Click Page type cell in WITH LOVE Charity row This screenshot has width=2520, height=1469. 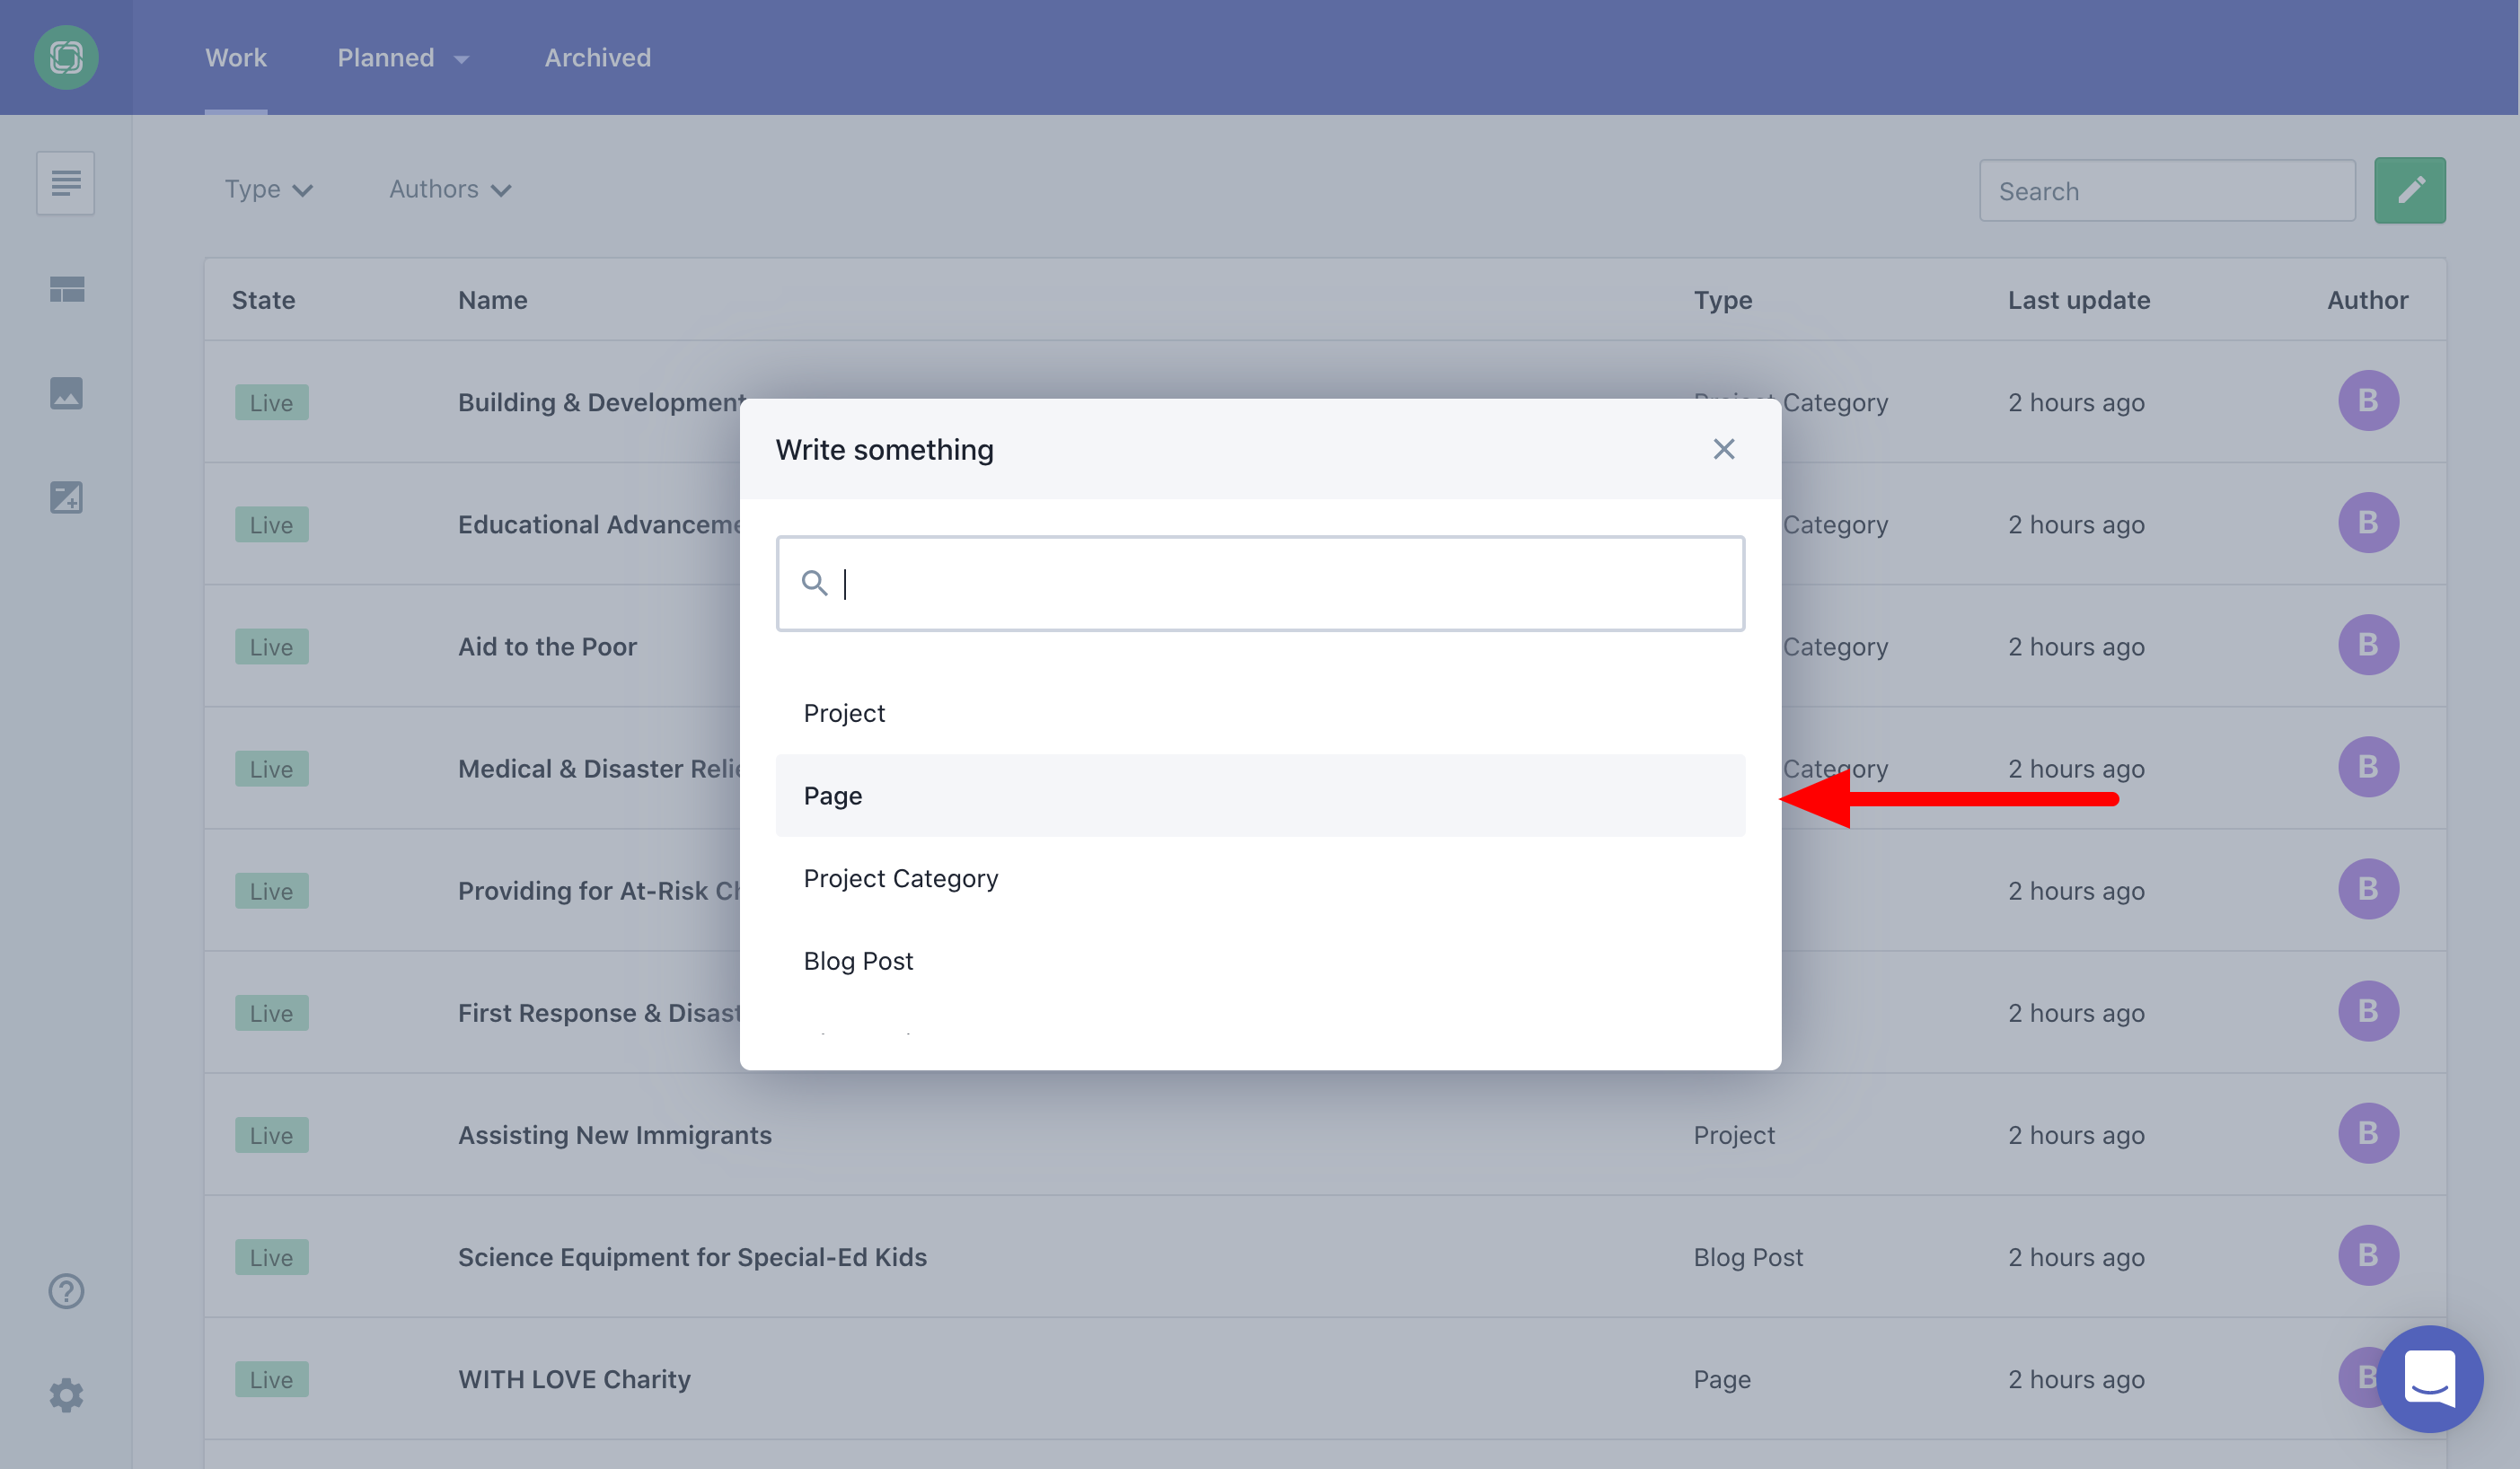click(x=1722, y=1379)
